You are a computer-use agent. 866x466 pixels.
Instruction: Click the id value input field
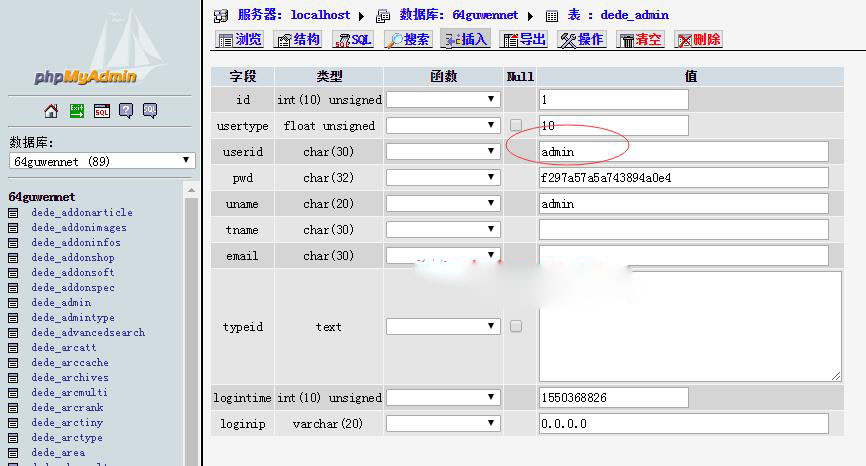[614, 99]
